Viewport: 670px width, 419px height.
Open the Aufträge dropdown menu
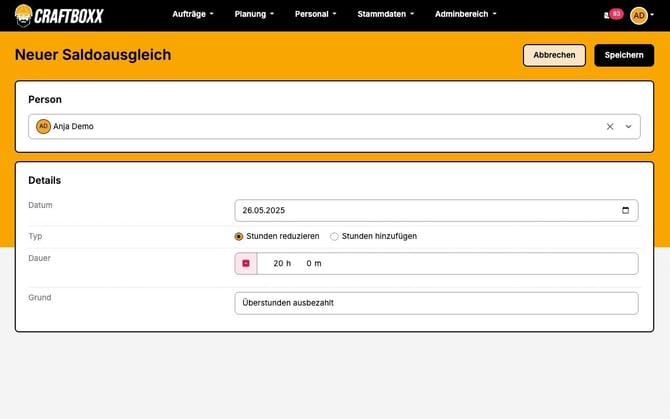click(193, 15)
